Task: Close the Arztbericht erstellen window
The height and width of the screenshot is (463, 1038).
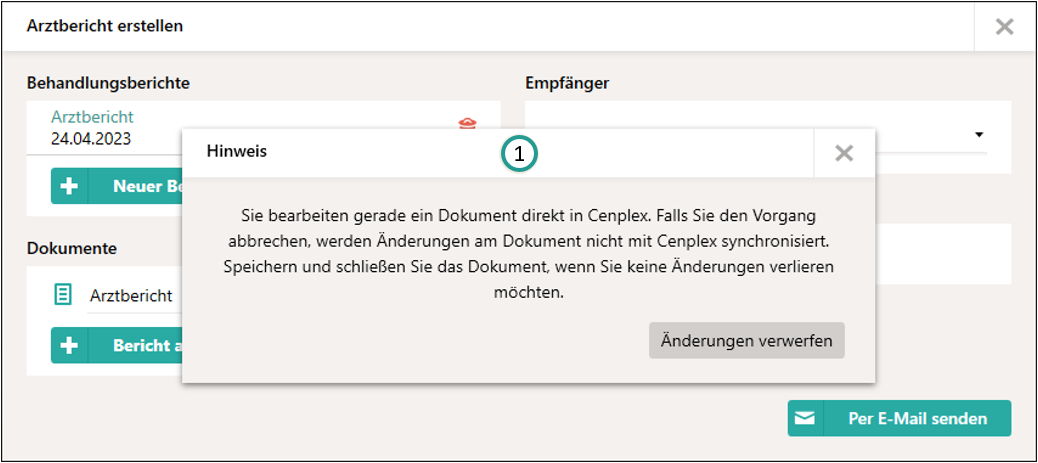Action: tap(1005, 26)
